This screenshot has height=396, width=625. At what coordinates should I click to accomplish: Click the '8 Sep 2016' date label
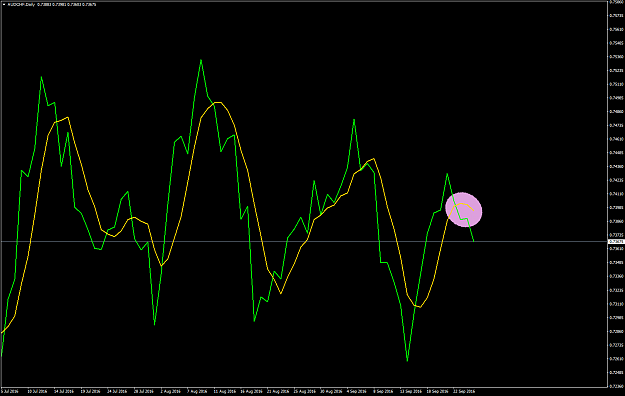[x=383, y=392]
